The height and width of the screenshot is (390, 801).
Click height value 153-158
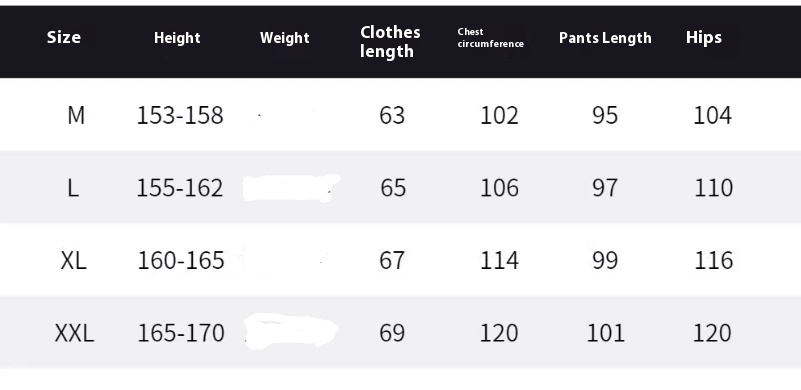point(180,116)
